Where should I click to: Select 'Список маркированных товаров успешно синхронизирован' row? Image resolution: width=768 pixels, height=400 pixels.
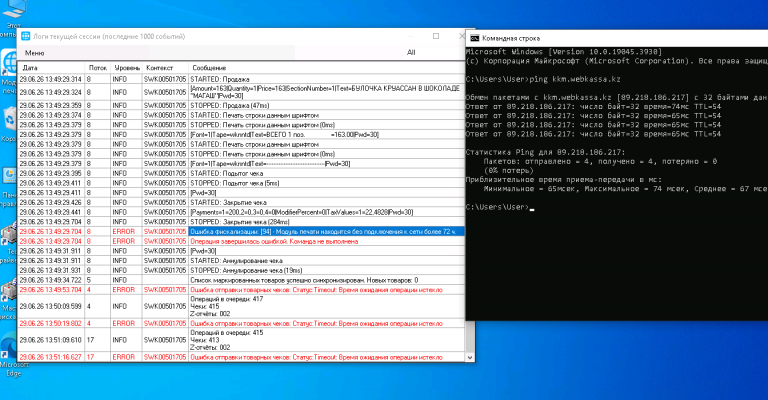241,280
